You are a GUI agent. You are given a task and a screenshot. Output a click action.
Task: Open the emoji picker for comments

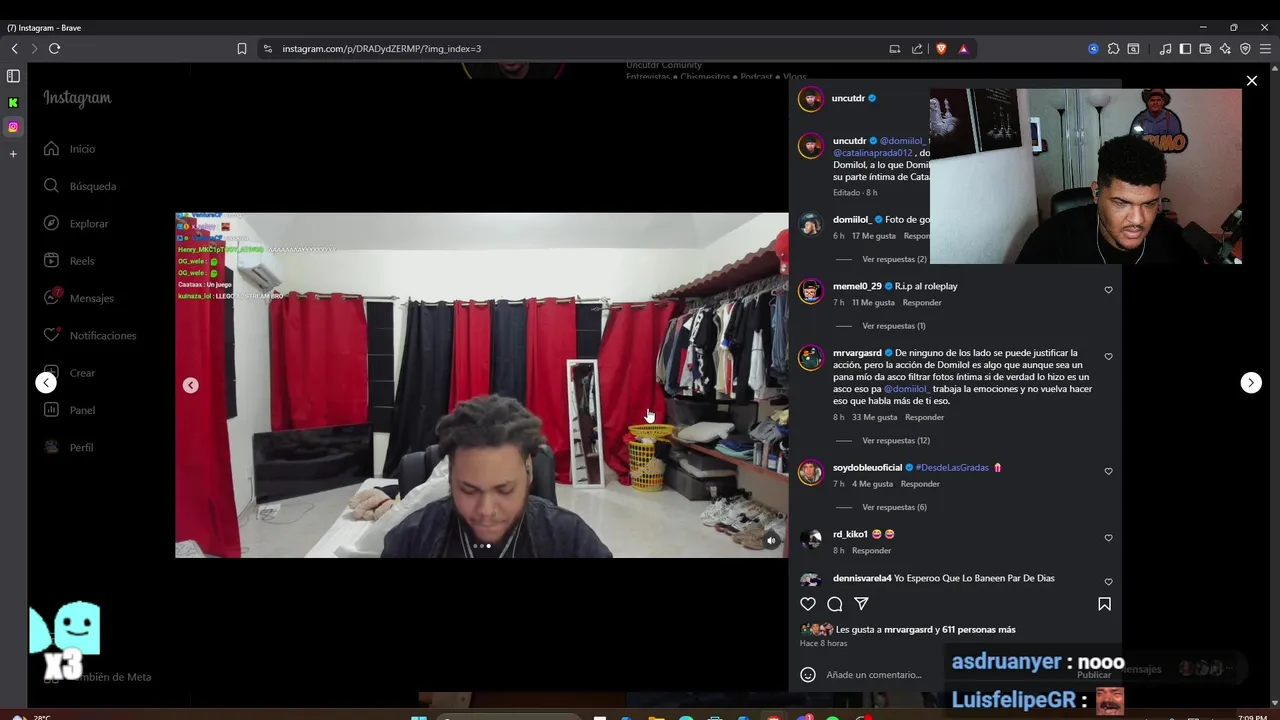[808, 675]
